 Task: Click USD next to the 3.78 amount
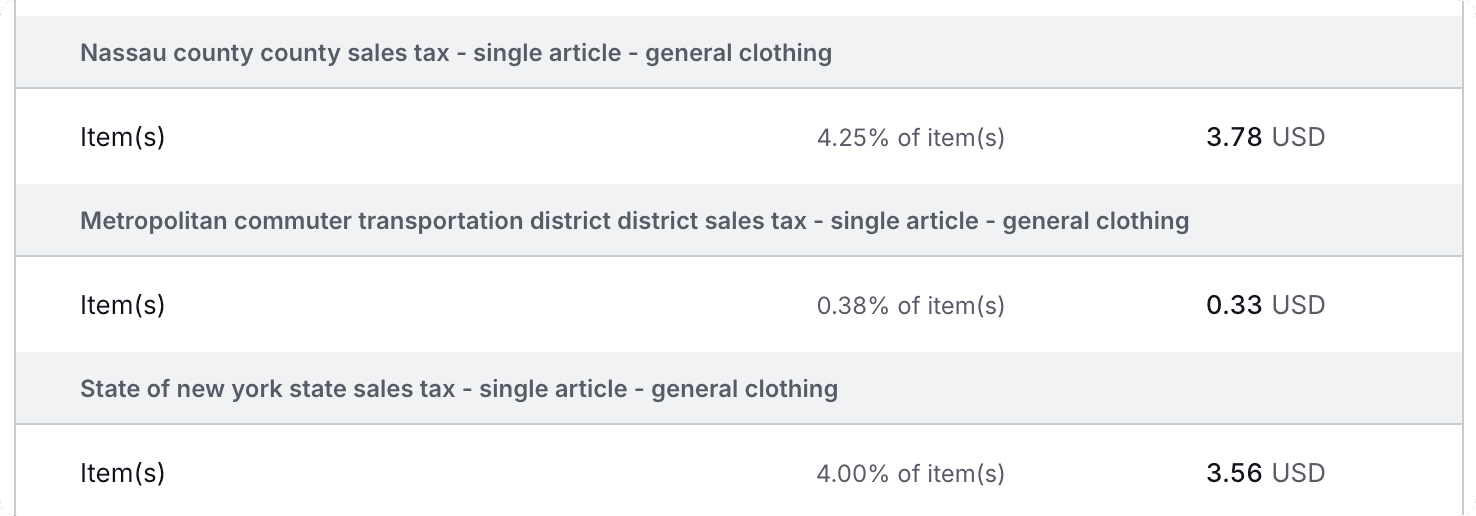tap(1298, 137)
